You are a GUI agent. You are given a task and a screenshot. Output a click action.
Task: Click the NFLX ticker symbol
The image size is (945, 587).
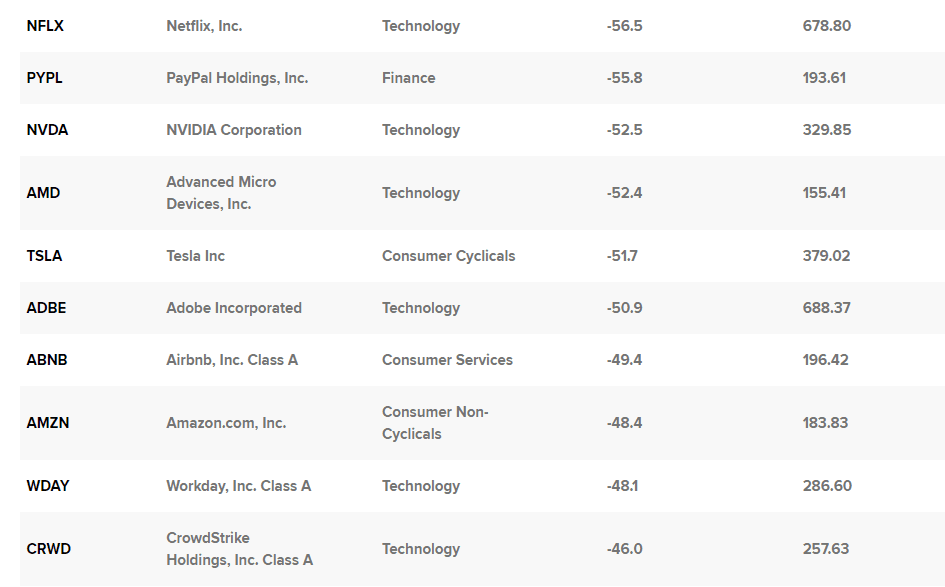(x=45, y=26)
